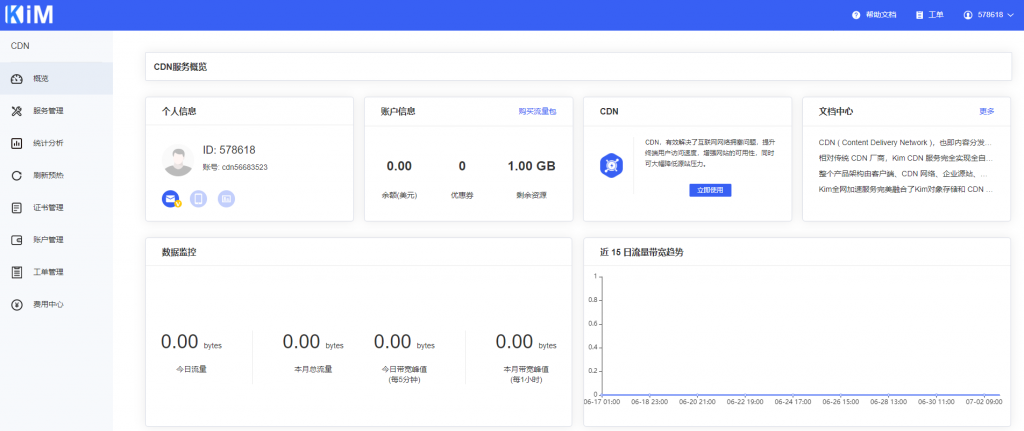Click the user avatar picture

tap(177, 158)
